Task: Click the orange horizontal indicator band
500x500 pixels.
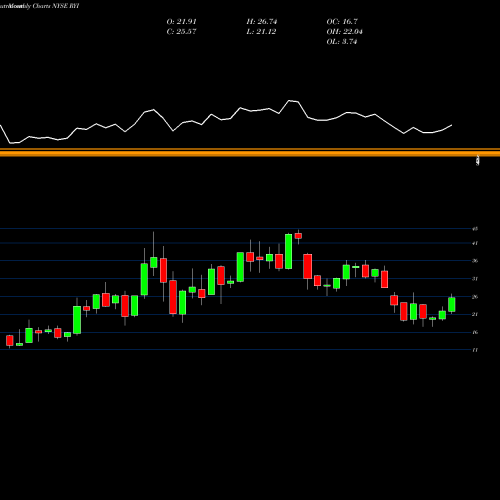Action: 250,152
